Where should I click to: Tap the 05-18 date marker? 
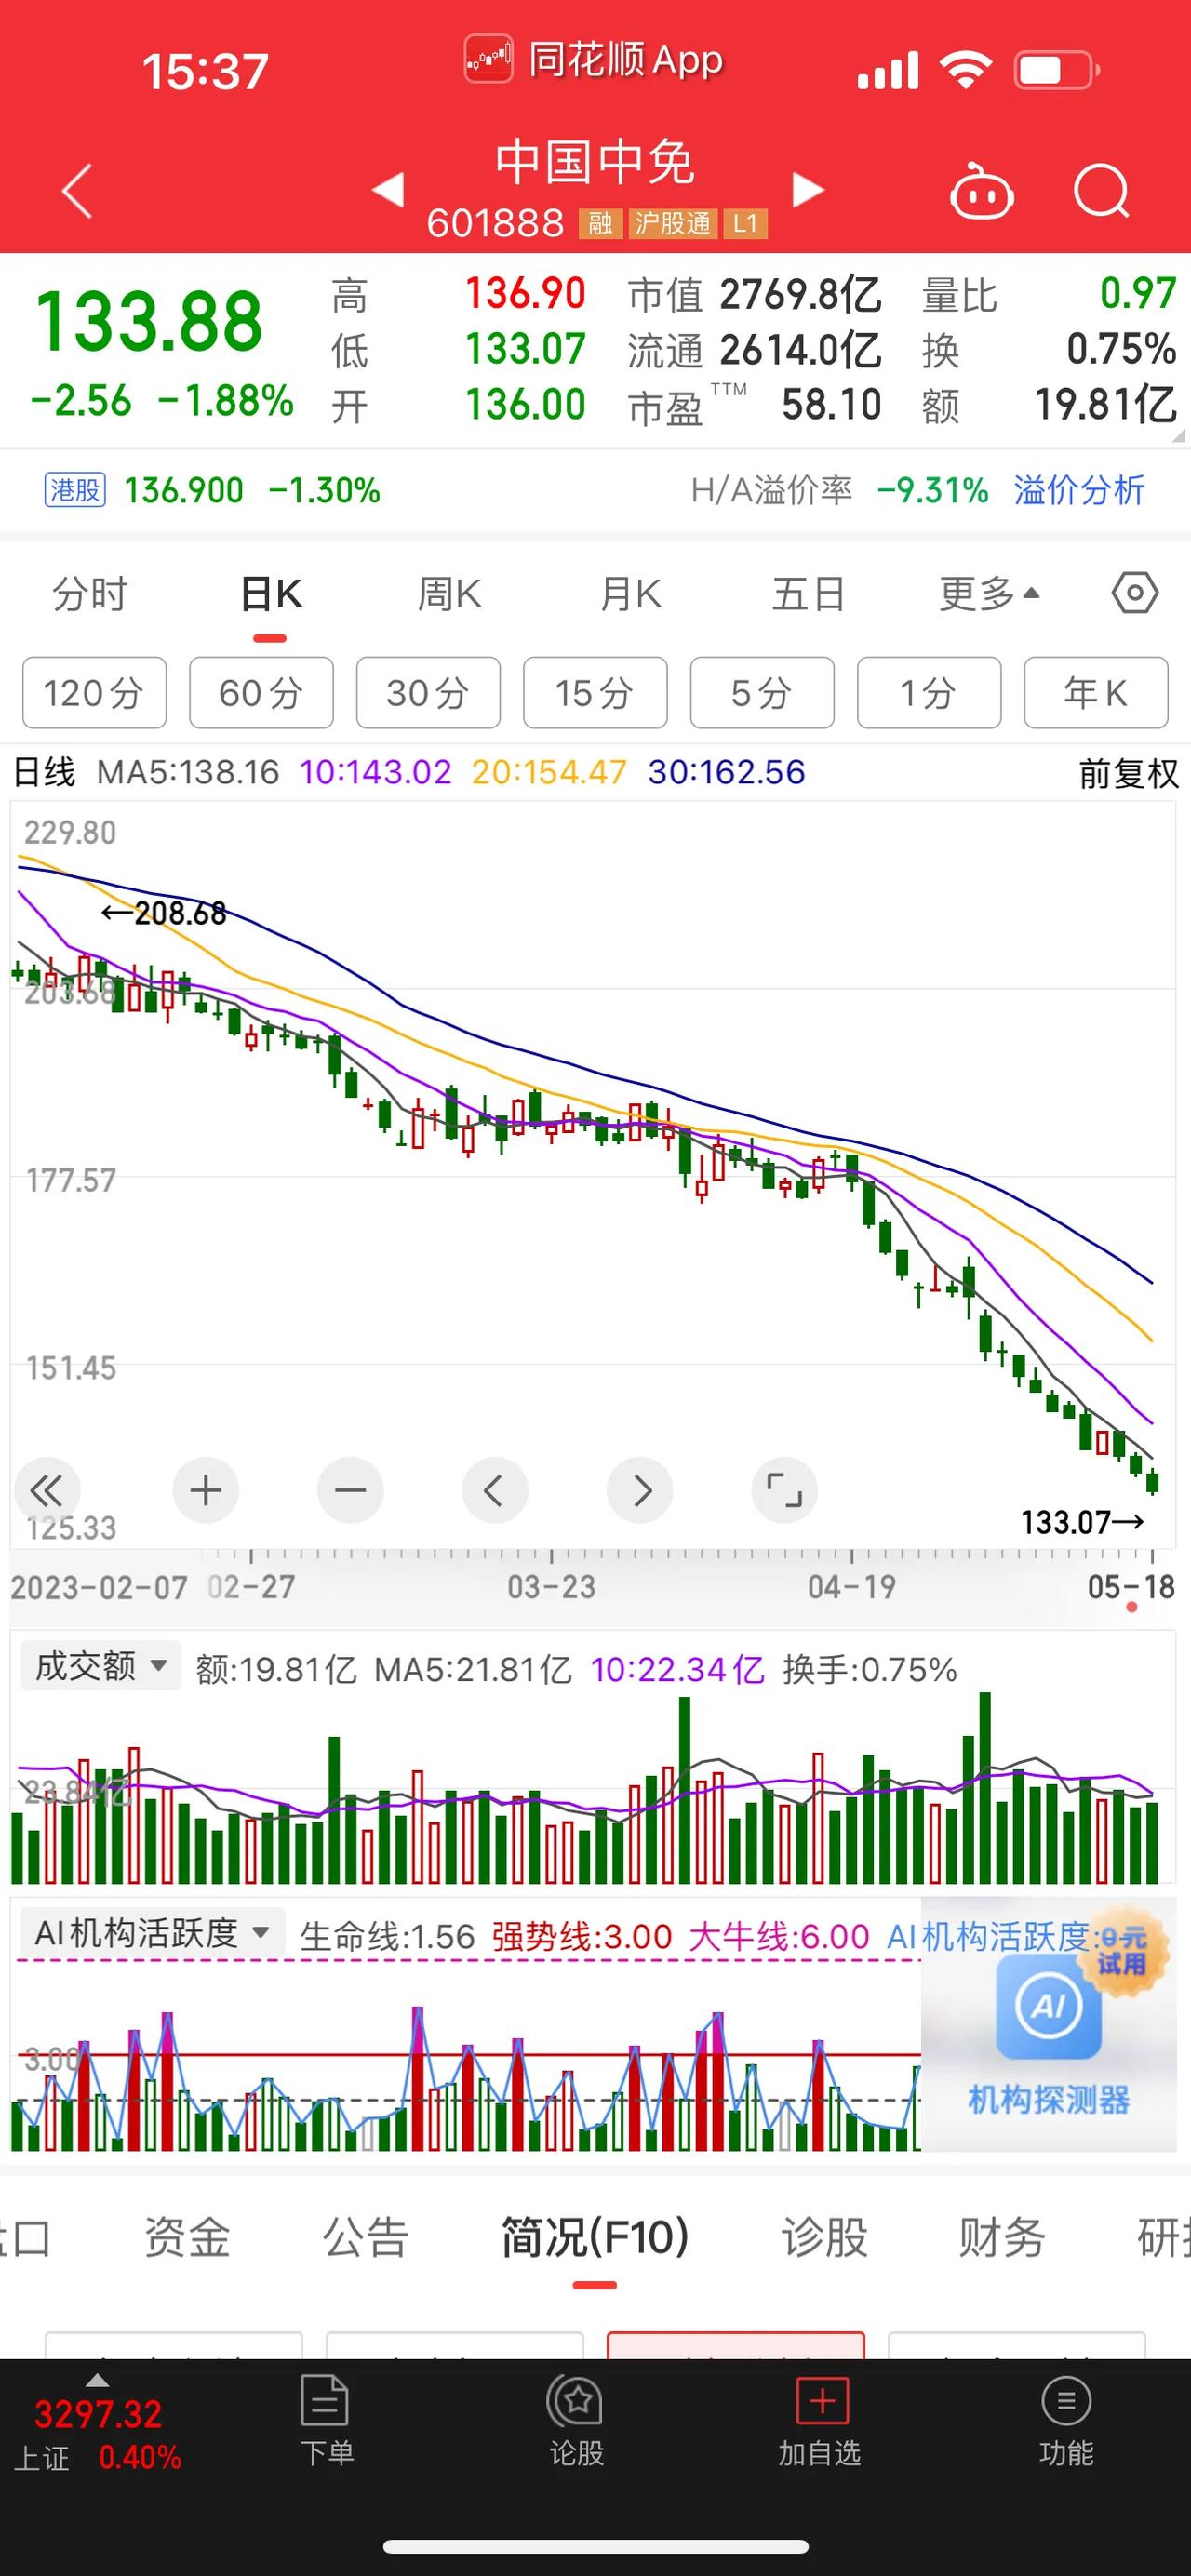[1131, 1586]
